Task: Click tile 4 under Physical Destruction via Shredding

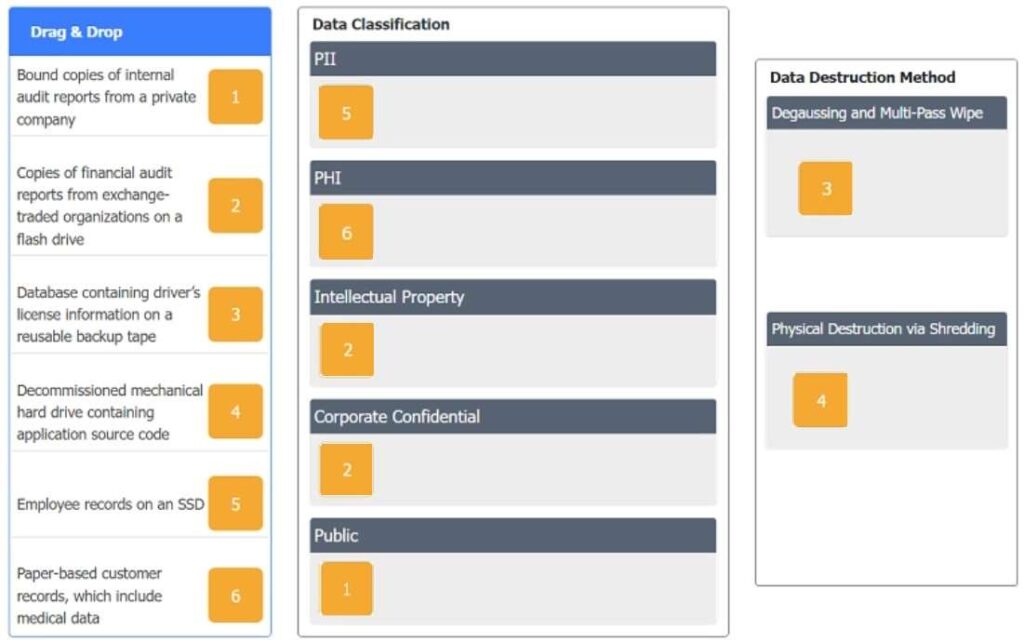Action: point(820,400)
